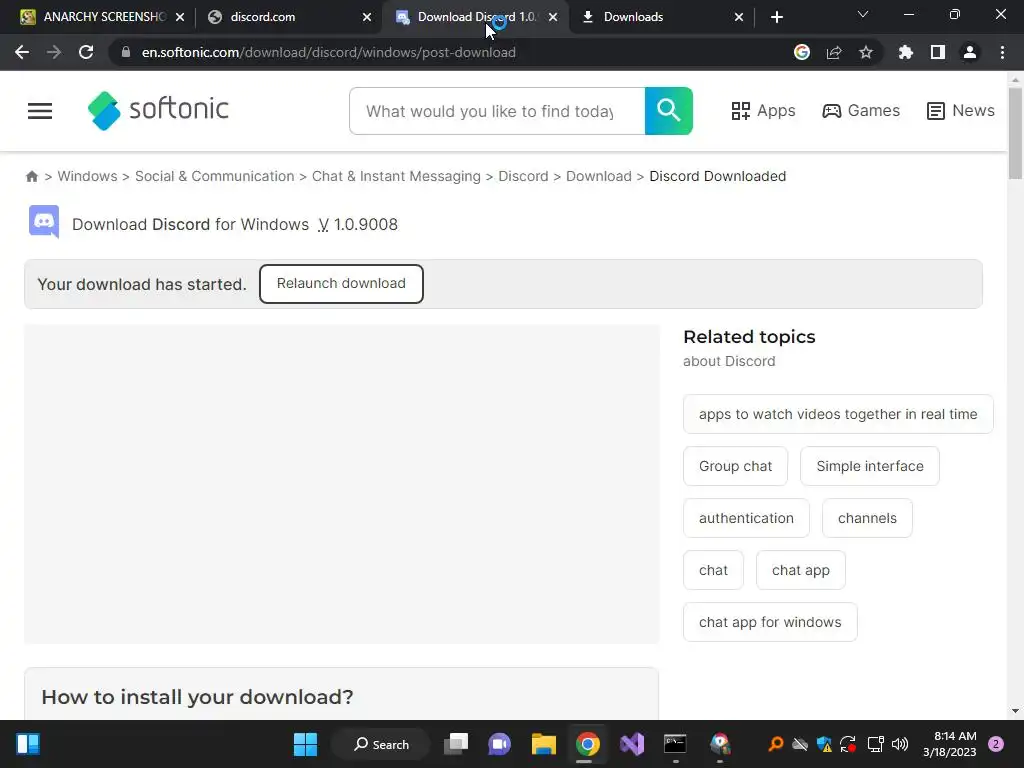Click the browser forward arrow
The width and height of the screenshot is (1024, 768).
pyautogui.click(x=54, y=52)
